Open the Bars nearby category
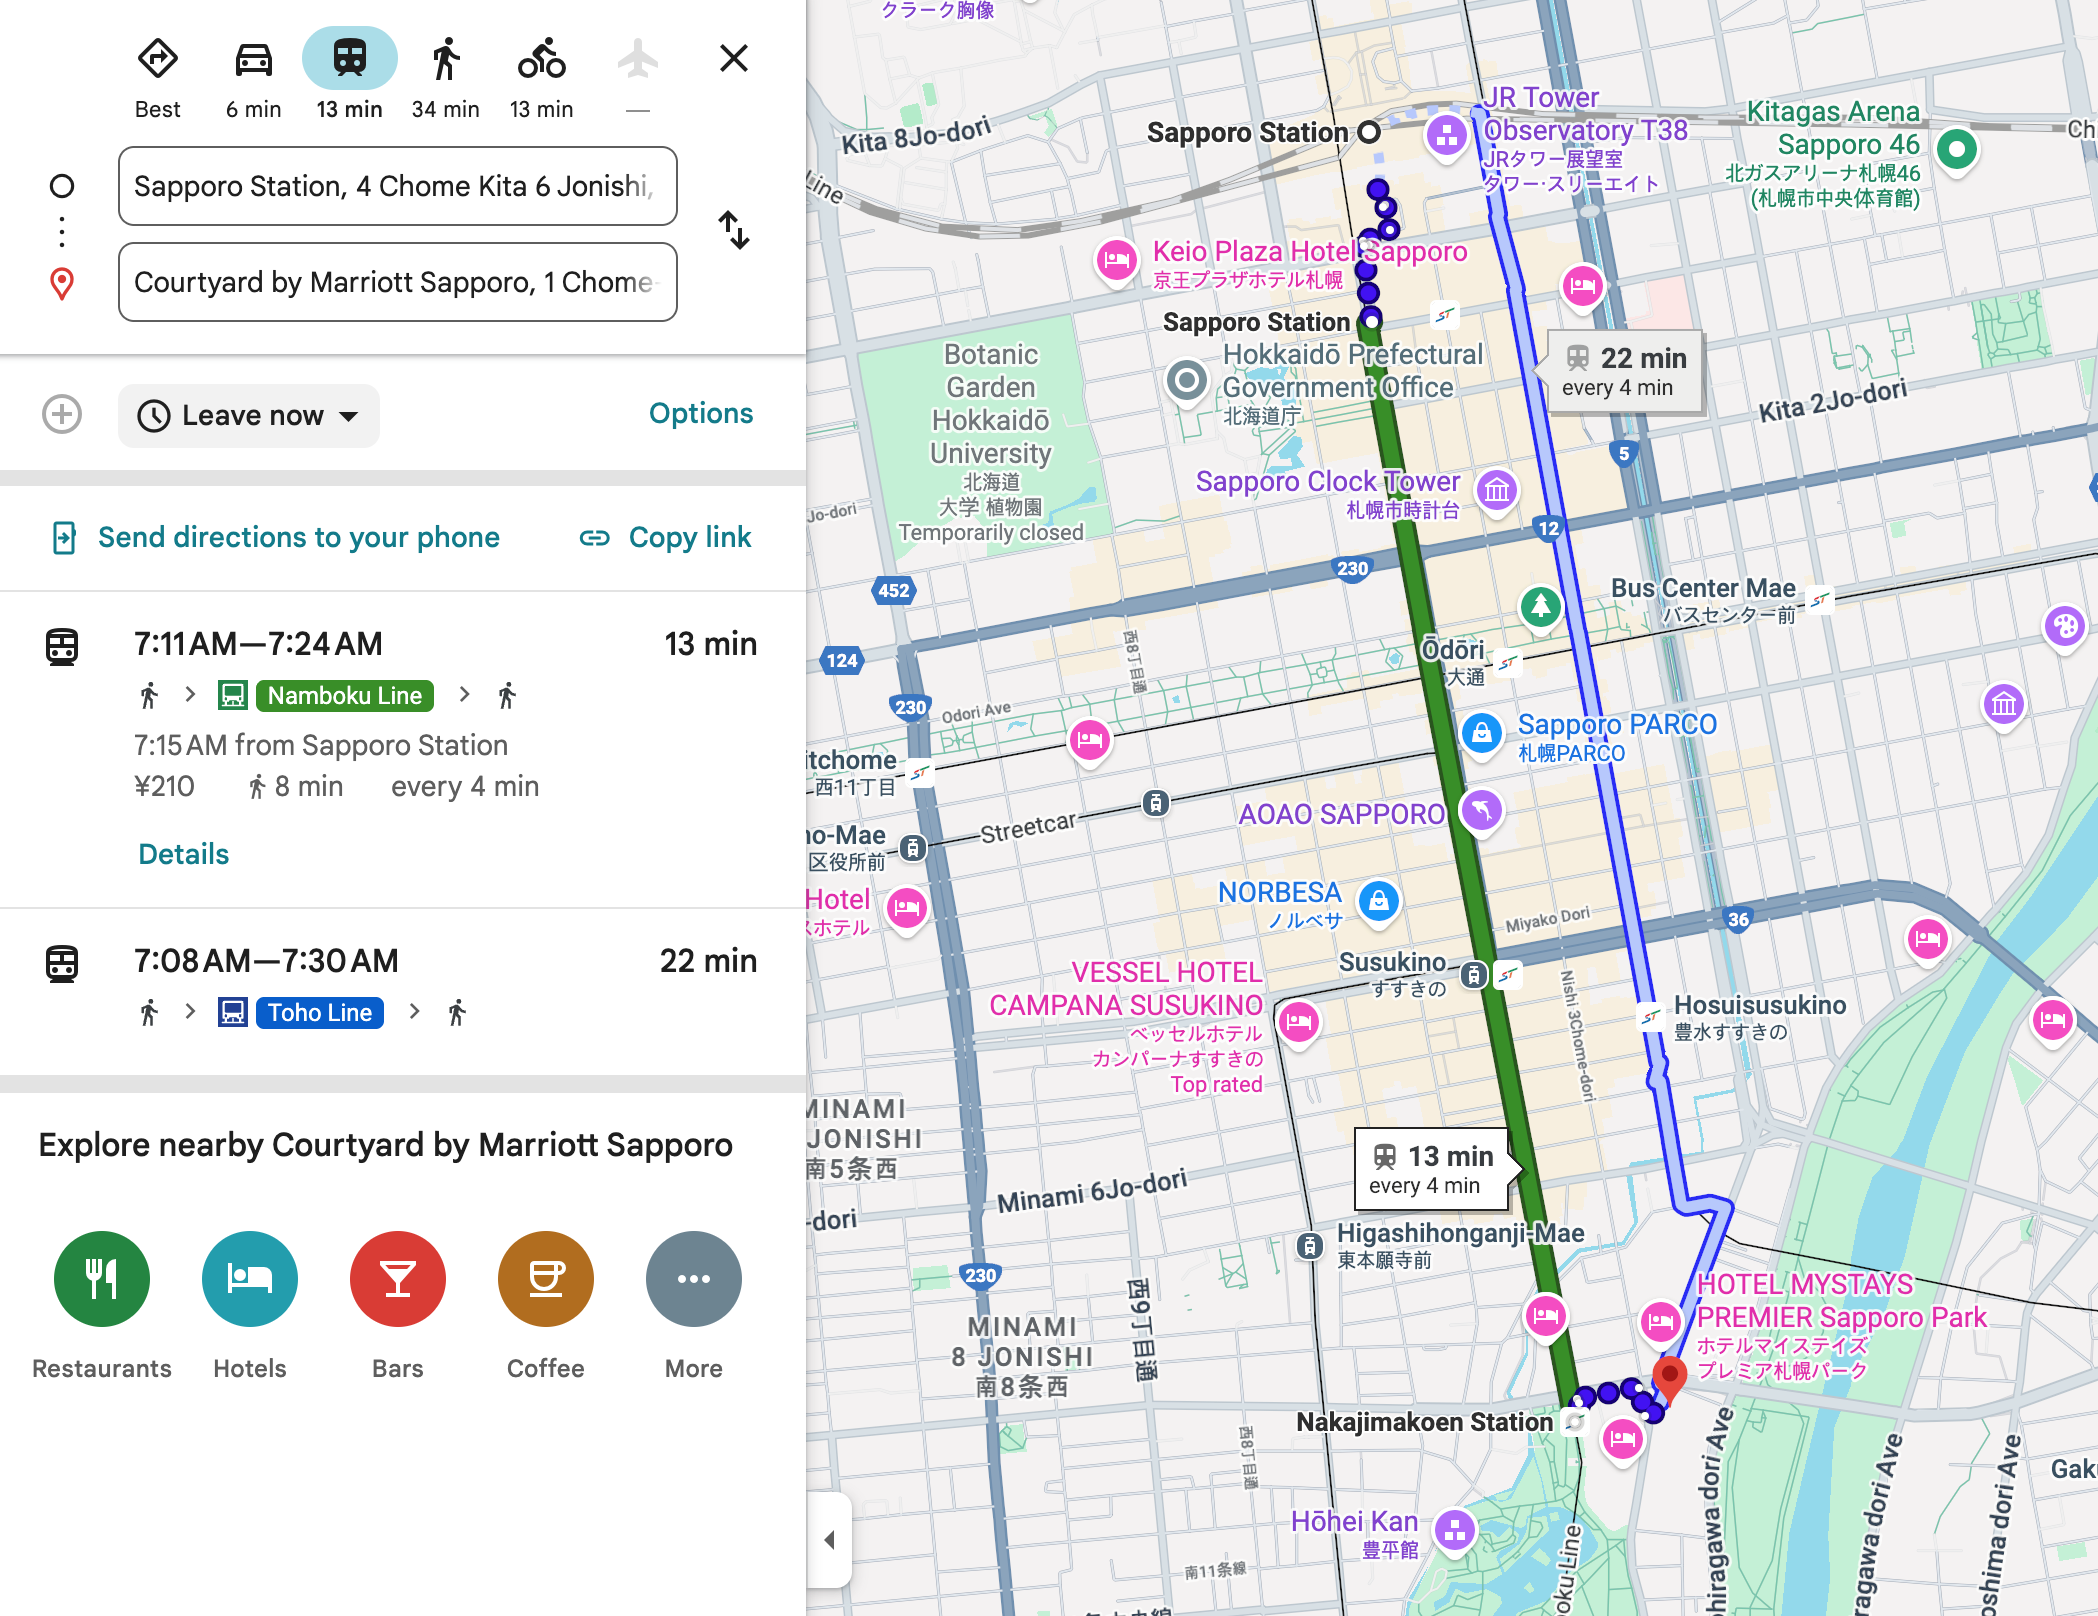 pyautogui.click(x=398, y=1279)
